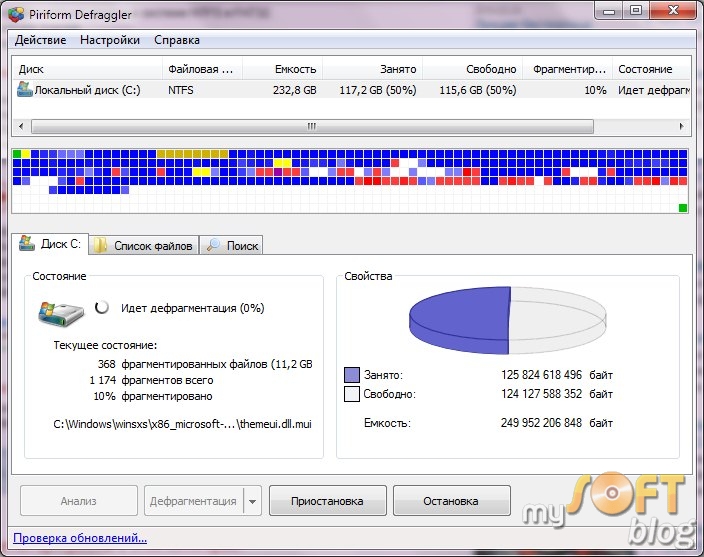Click the 232,8 GB capacity cell
The width and height of the screenshot is (704, 557).
pyautogui.click(x=295, y=90)
